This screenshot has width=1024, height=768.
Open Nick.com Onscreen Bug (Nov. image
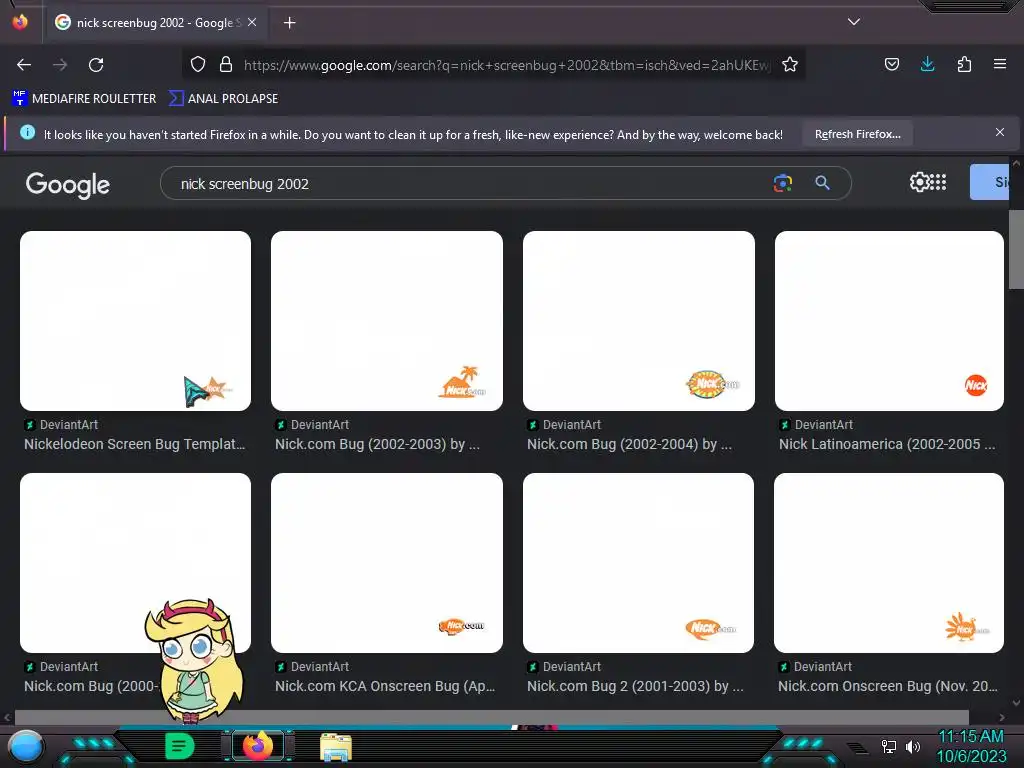pyautogui.click(x=888, y=563)
